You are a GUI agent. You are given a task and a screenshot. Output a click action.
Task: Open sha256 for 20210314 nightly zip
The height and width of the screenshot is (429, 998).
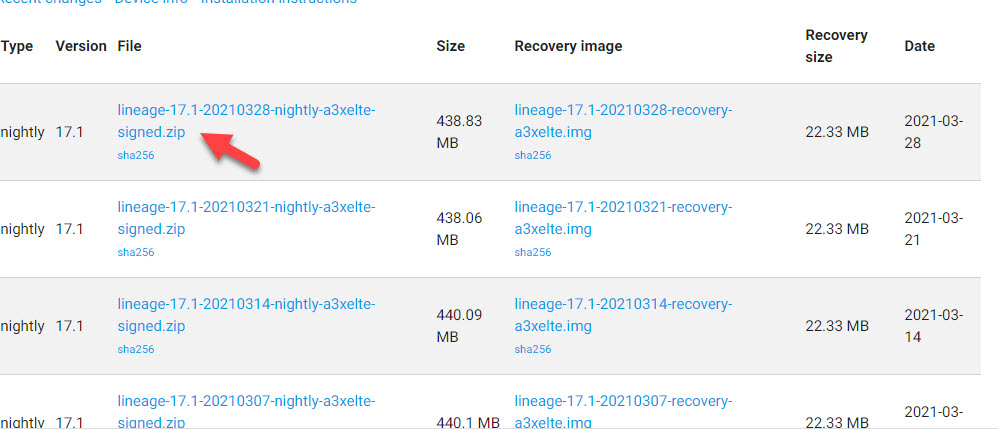[x=136, y=349]
